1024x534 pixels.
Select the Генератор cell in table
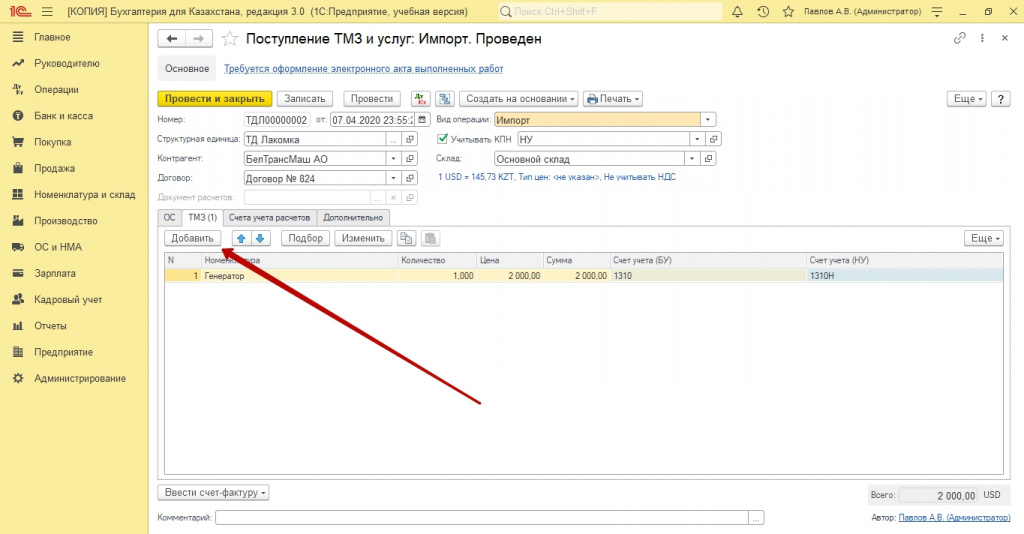[300, 275]
